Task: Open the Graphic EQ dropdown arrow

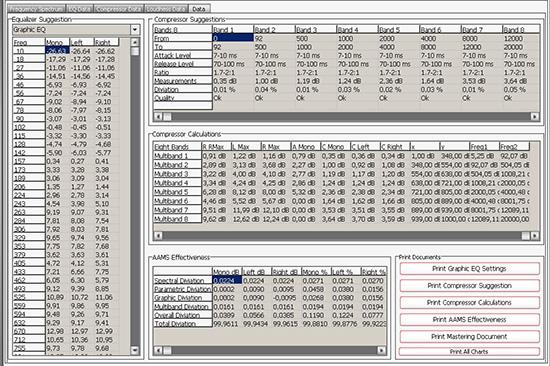Action: (x=135, y=30)
